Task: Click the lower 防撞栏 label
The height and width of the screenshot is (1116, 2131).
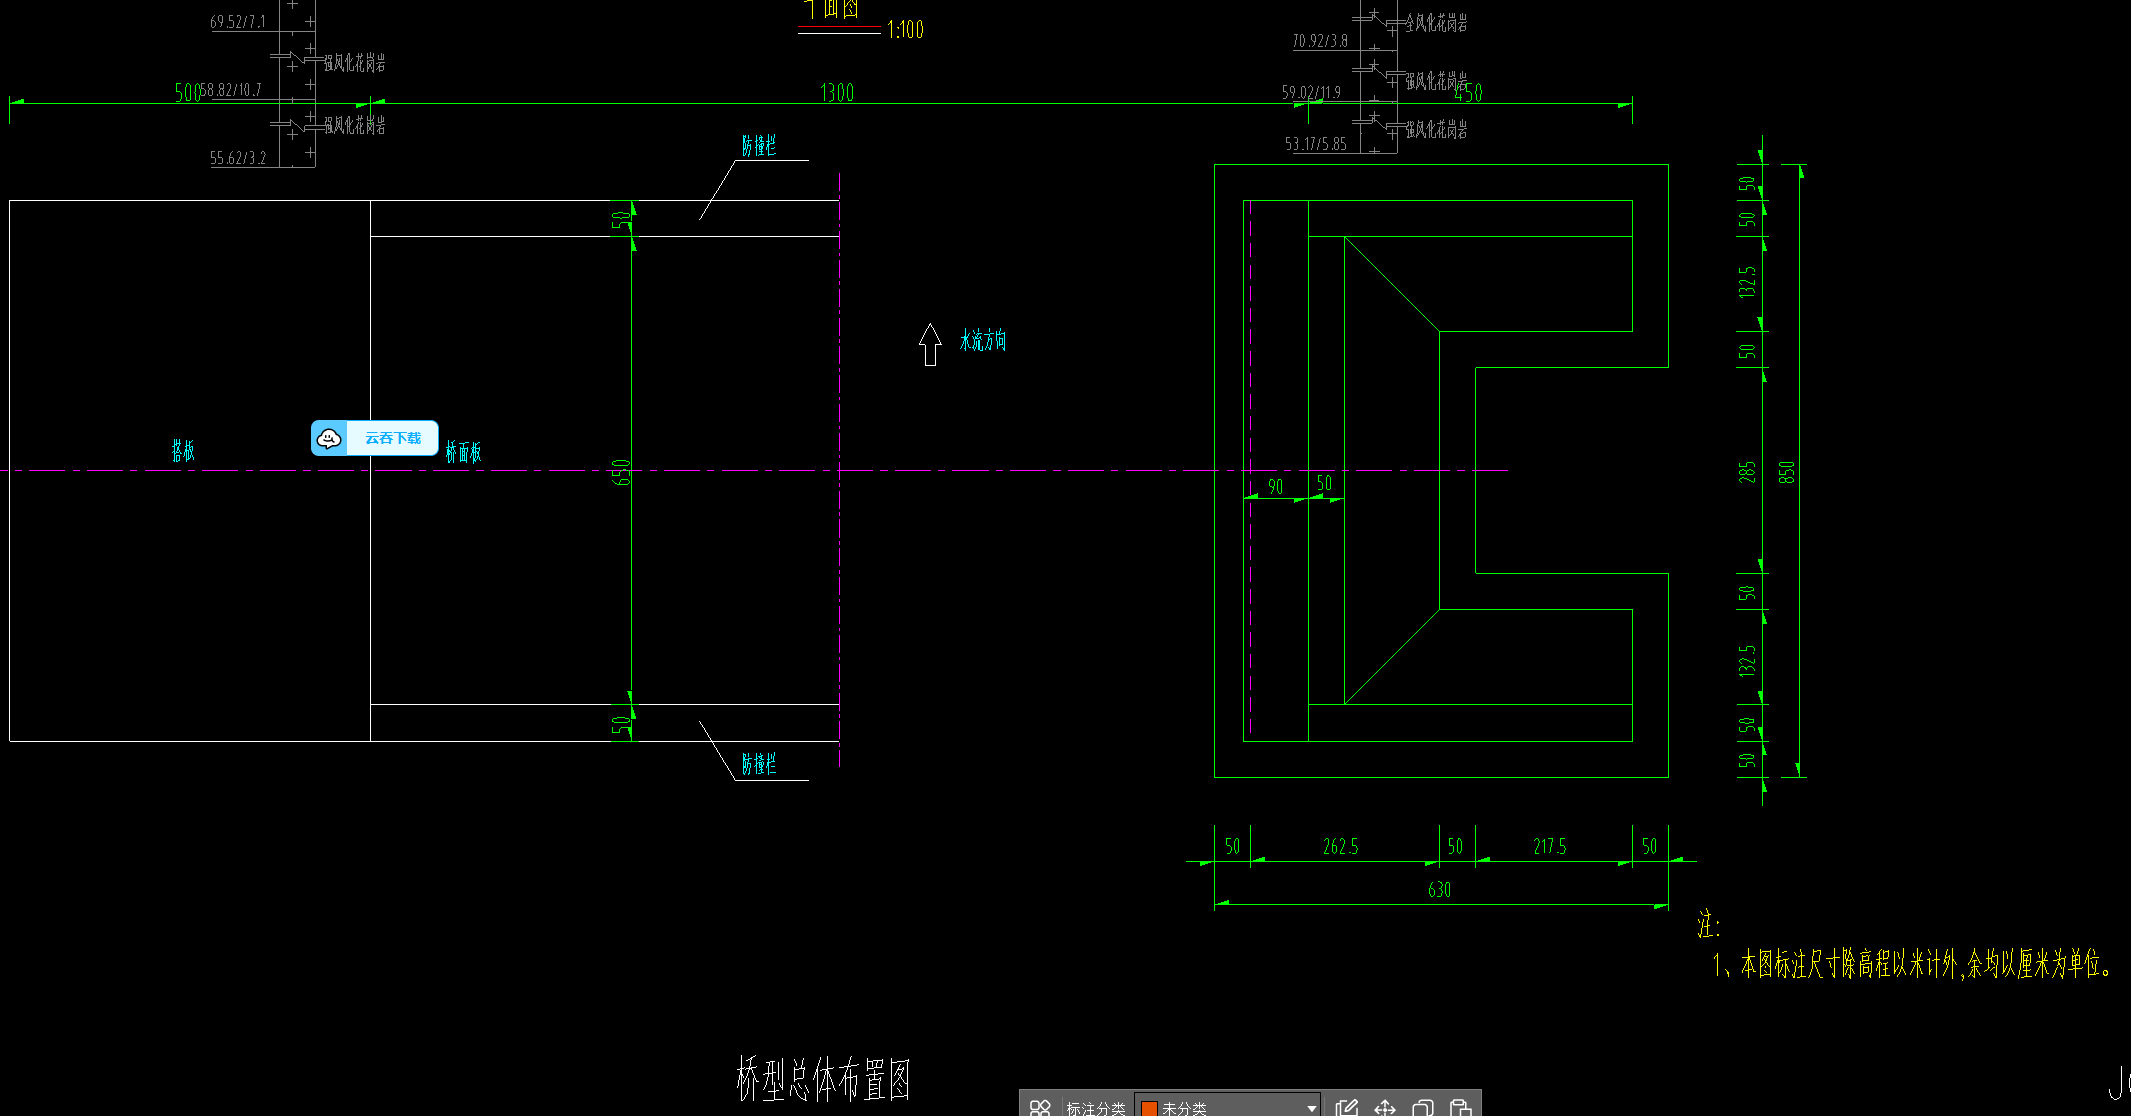Action: pyautogui.click(x=759, y=765)
